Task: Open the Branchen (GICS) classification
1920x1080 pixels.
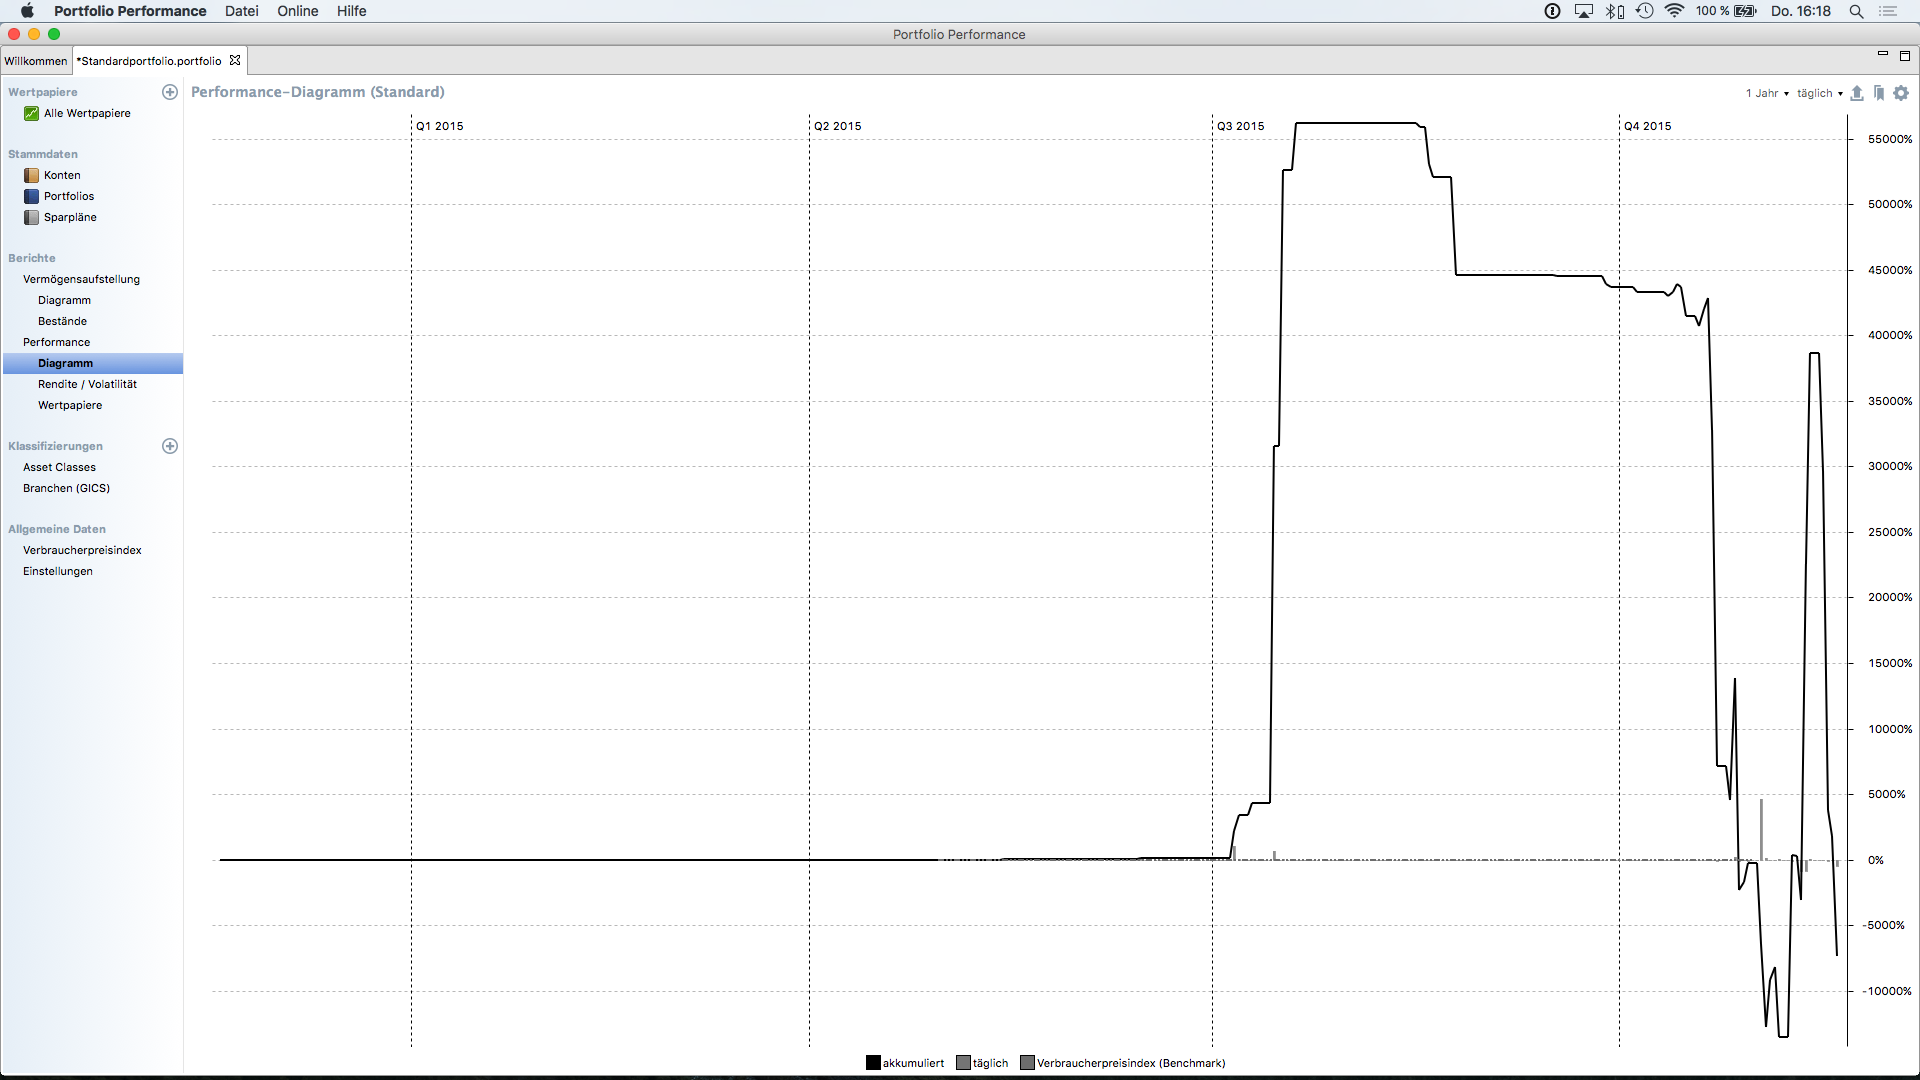Action: pyautogui.click(x=66, y=488)
